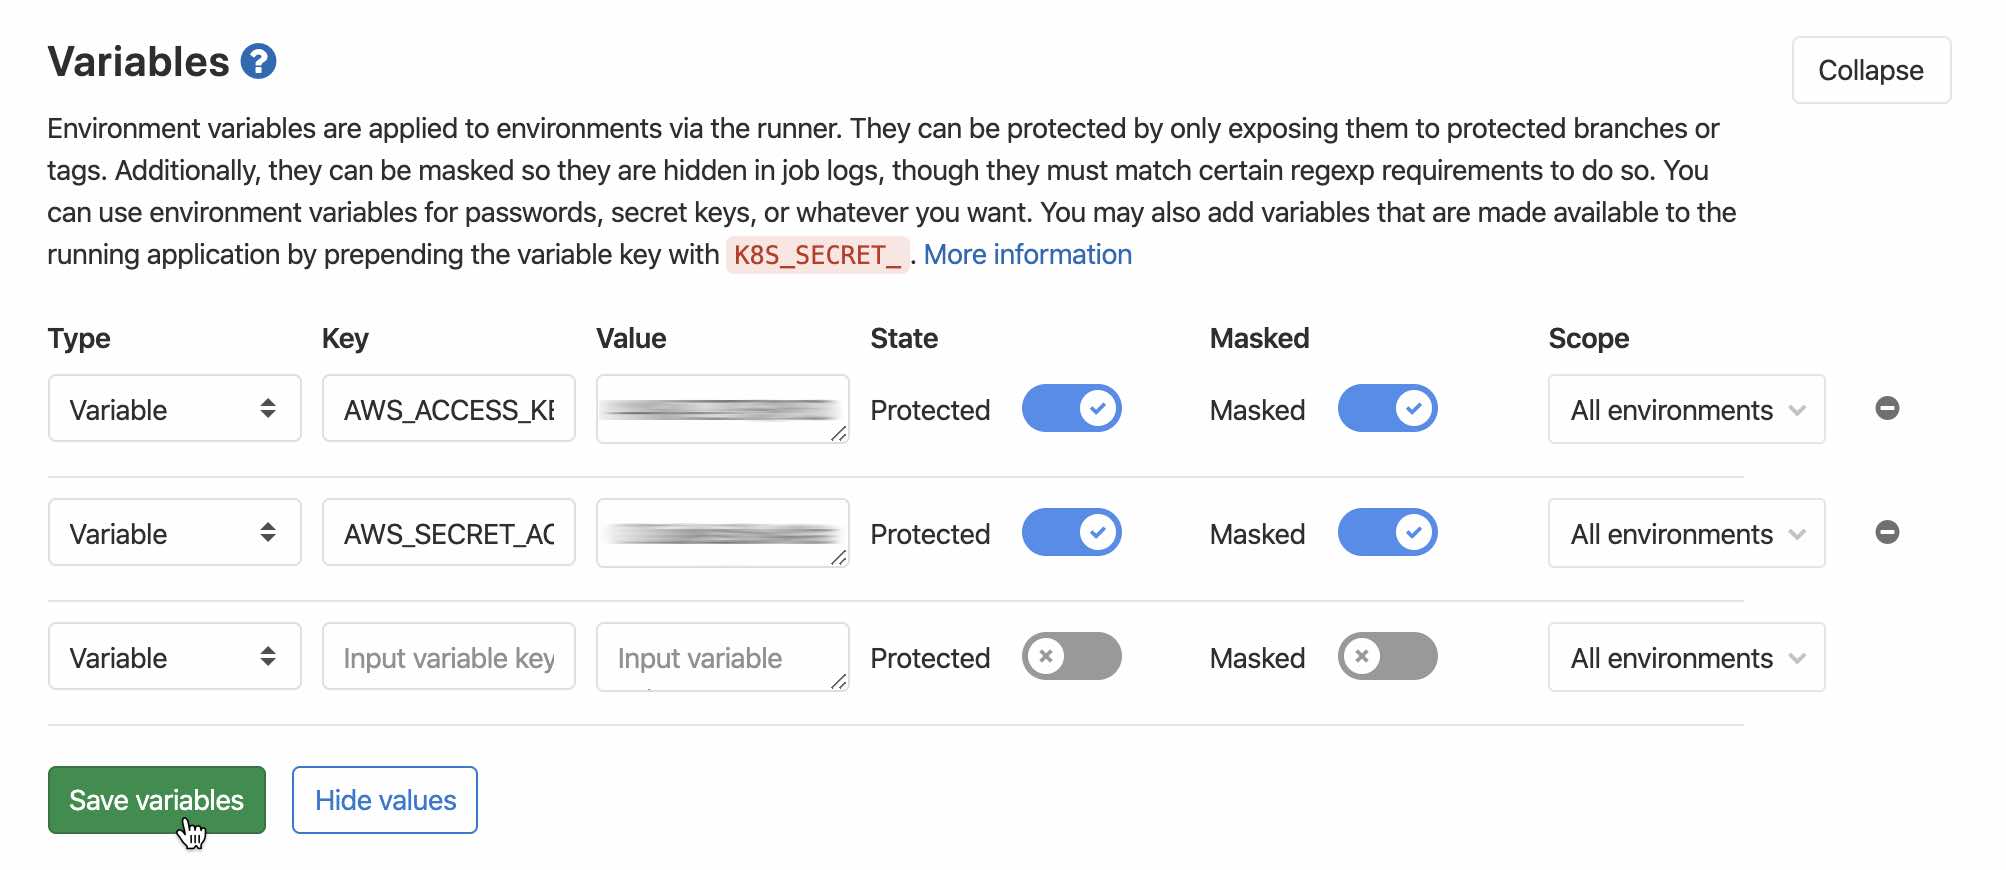Open the More information link
Viewport: 2006px width, 870px height.
click(1027, 255)
